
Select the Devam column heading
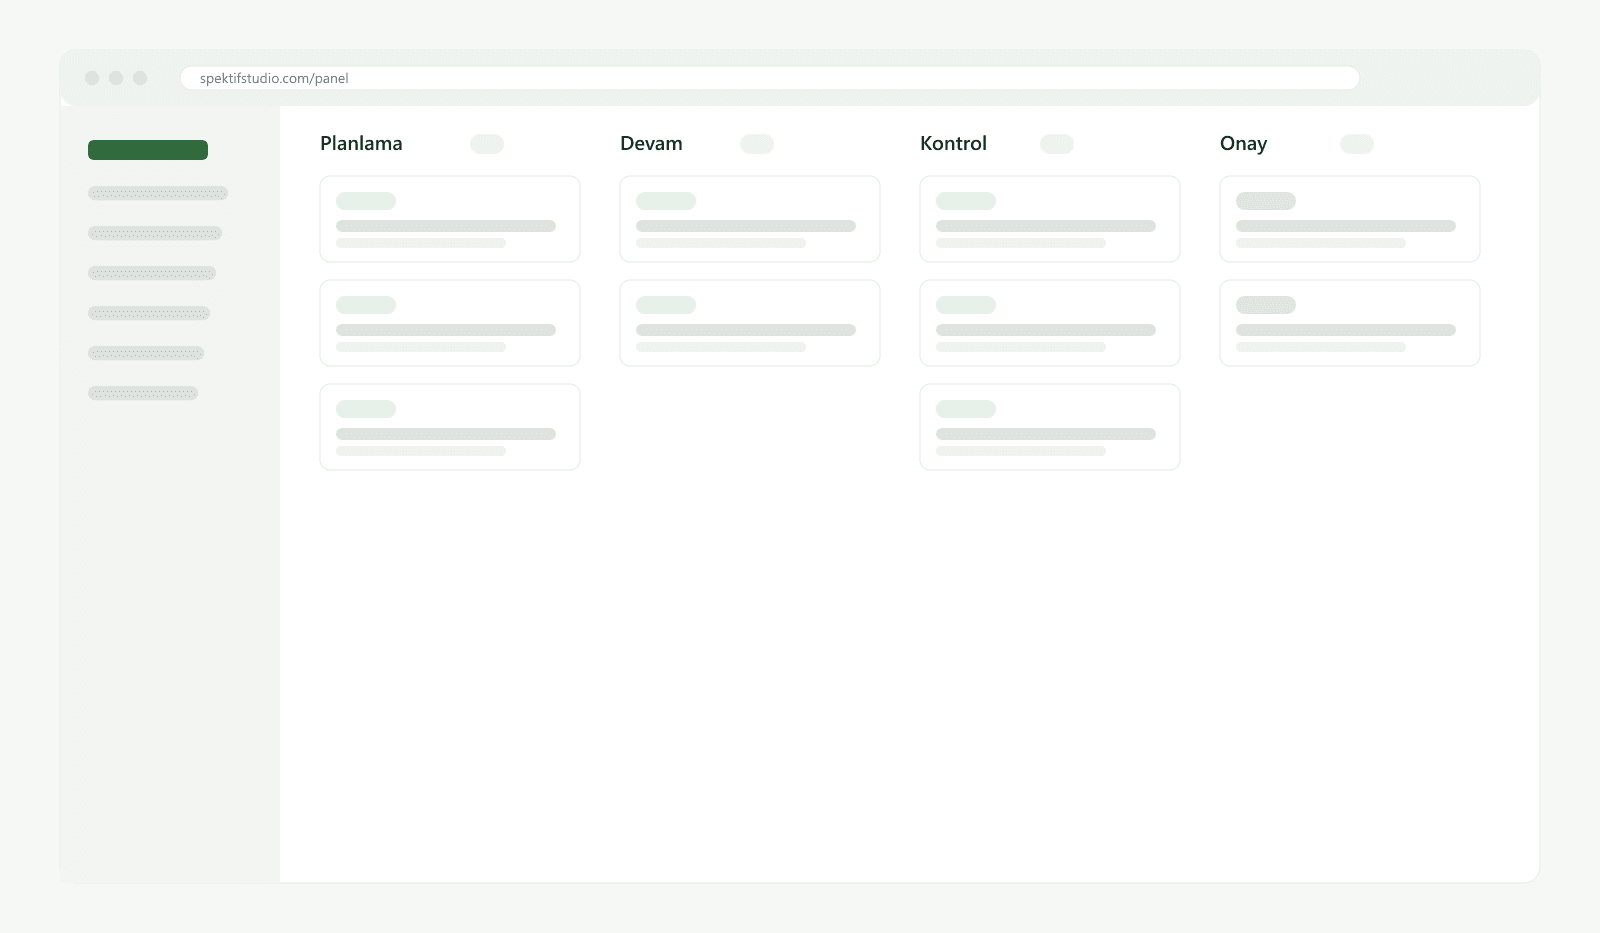[651, 143]
